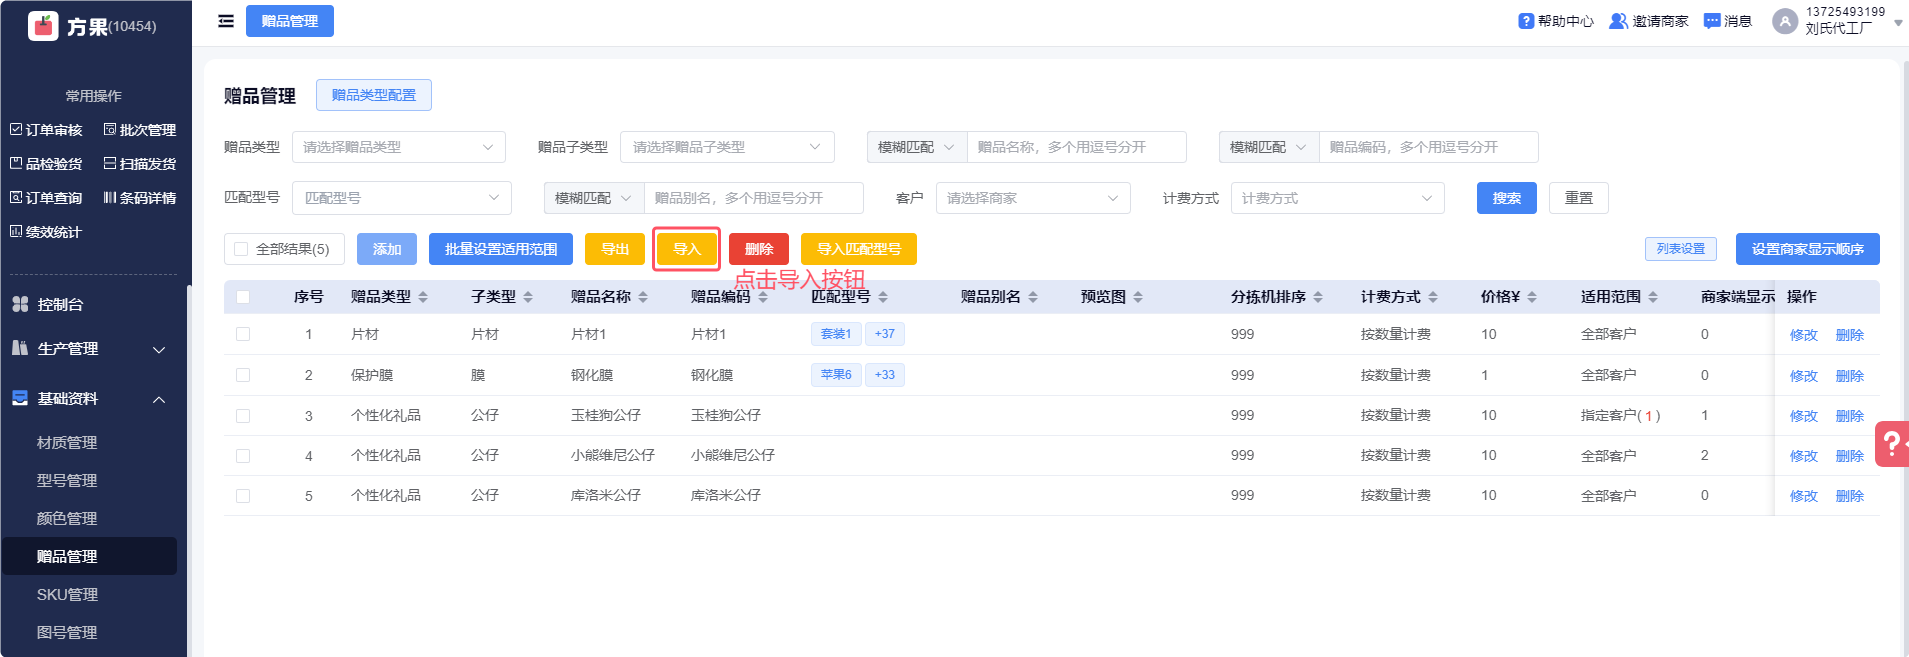Click the red question mark floating icon
This screenshot has height=657, width=1909.
[1891, 443]
